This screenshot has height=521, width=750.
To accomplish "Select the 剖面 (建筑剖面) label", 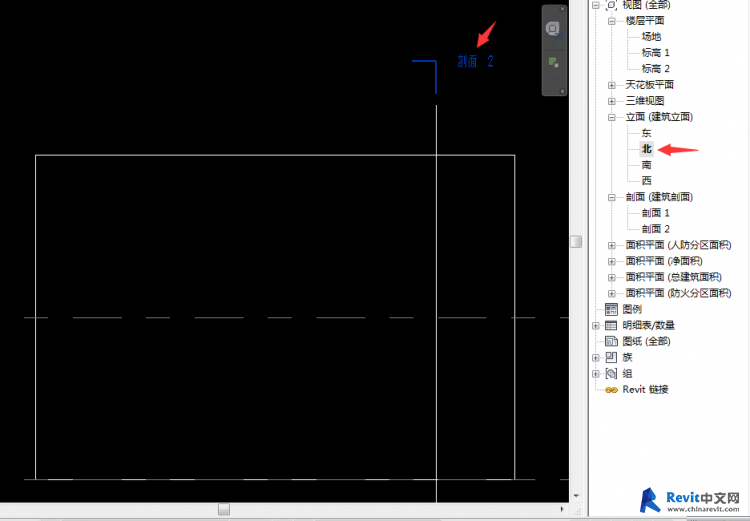I will pyautogui.click(x=659, y=197).
